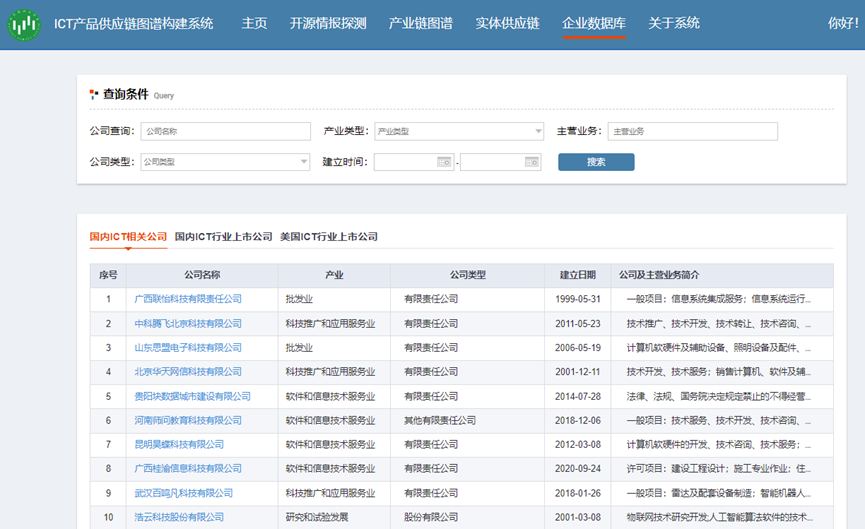Select date cell 2018-01-26
The width and height of the screenshot is (865, 529).
pos(578,493)
